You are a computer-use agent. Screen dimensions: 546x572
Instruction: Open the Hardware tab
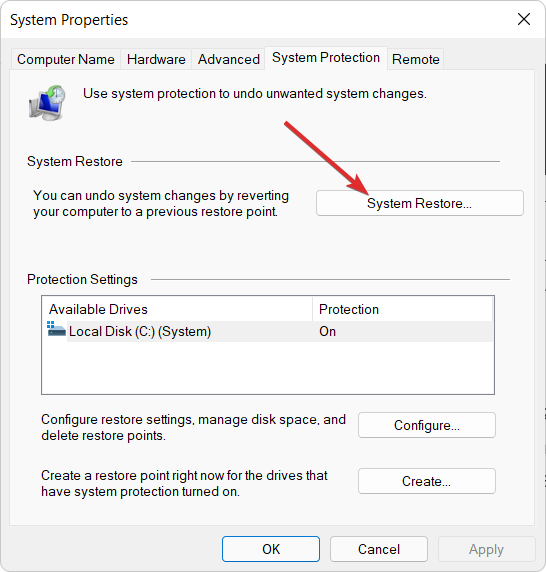[156, 59]
